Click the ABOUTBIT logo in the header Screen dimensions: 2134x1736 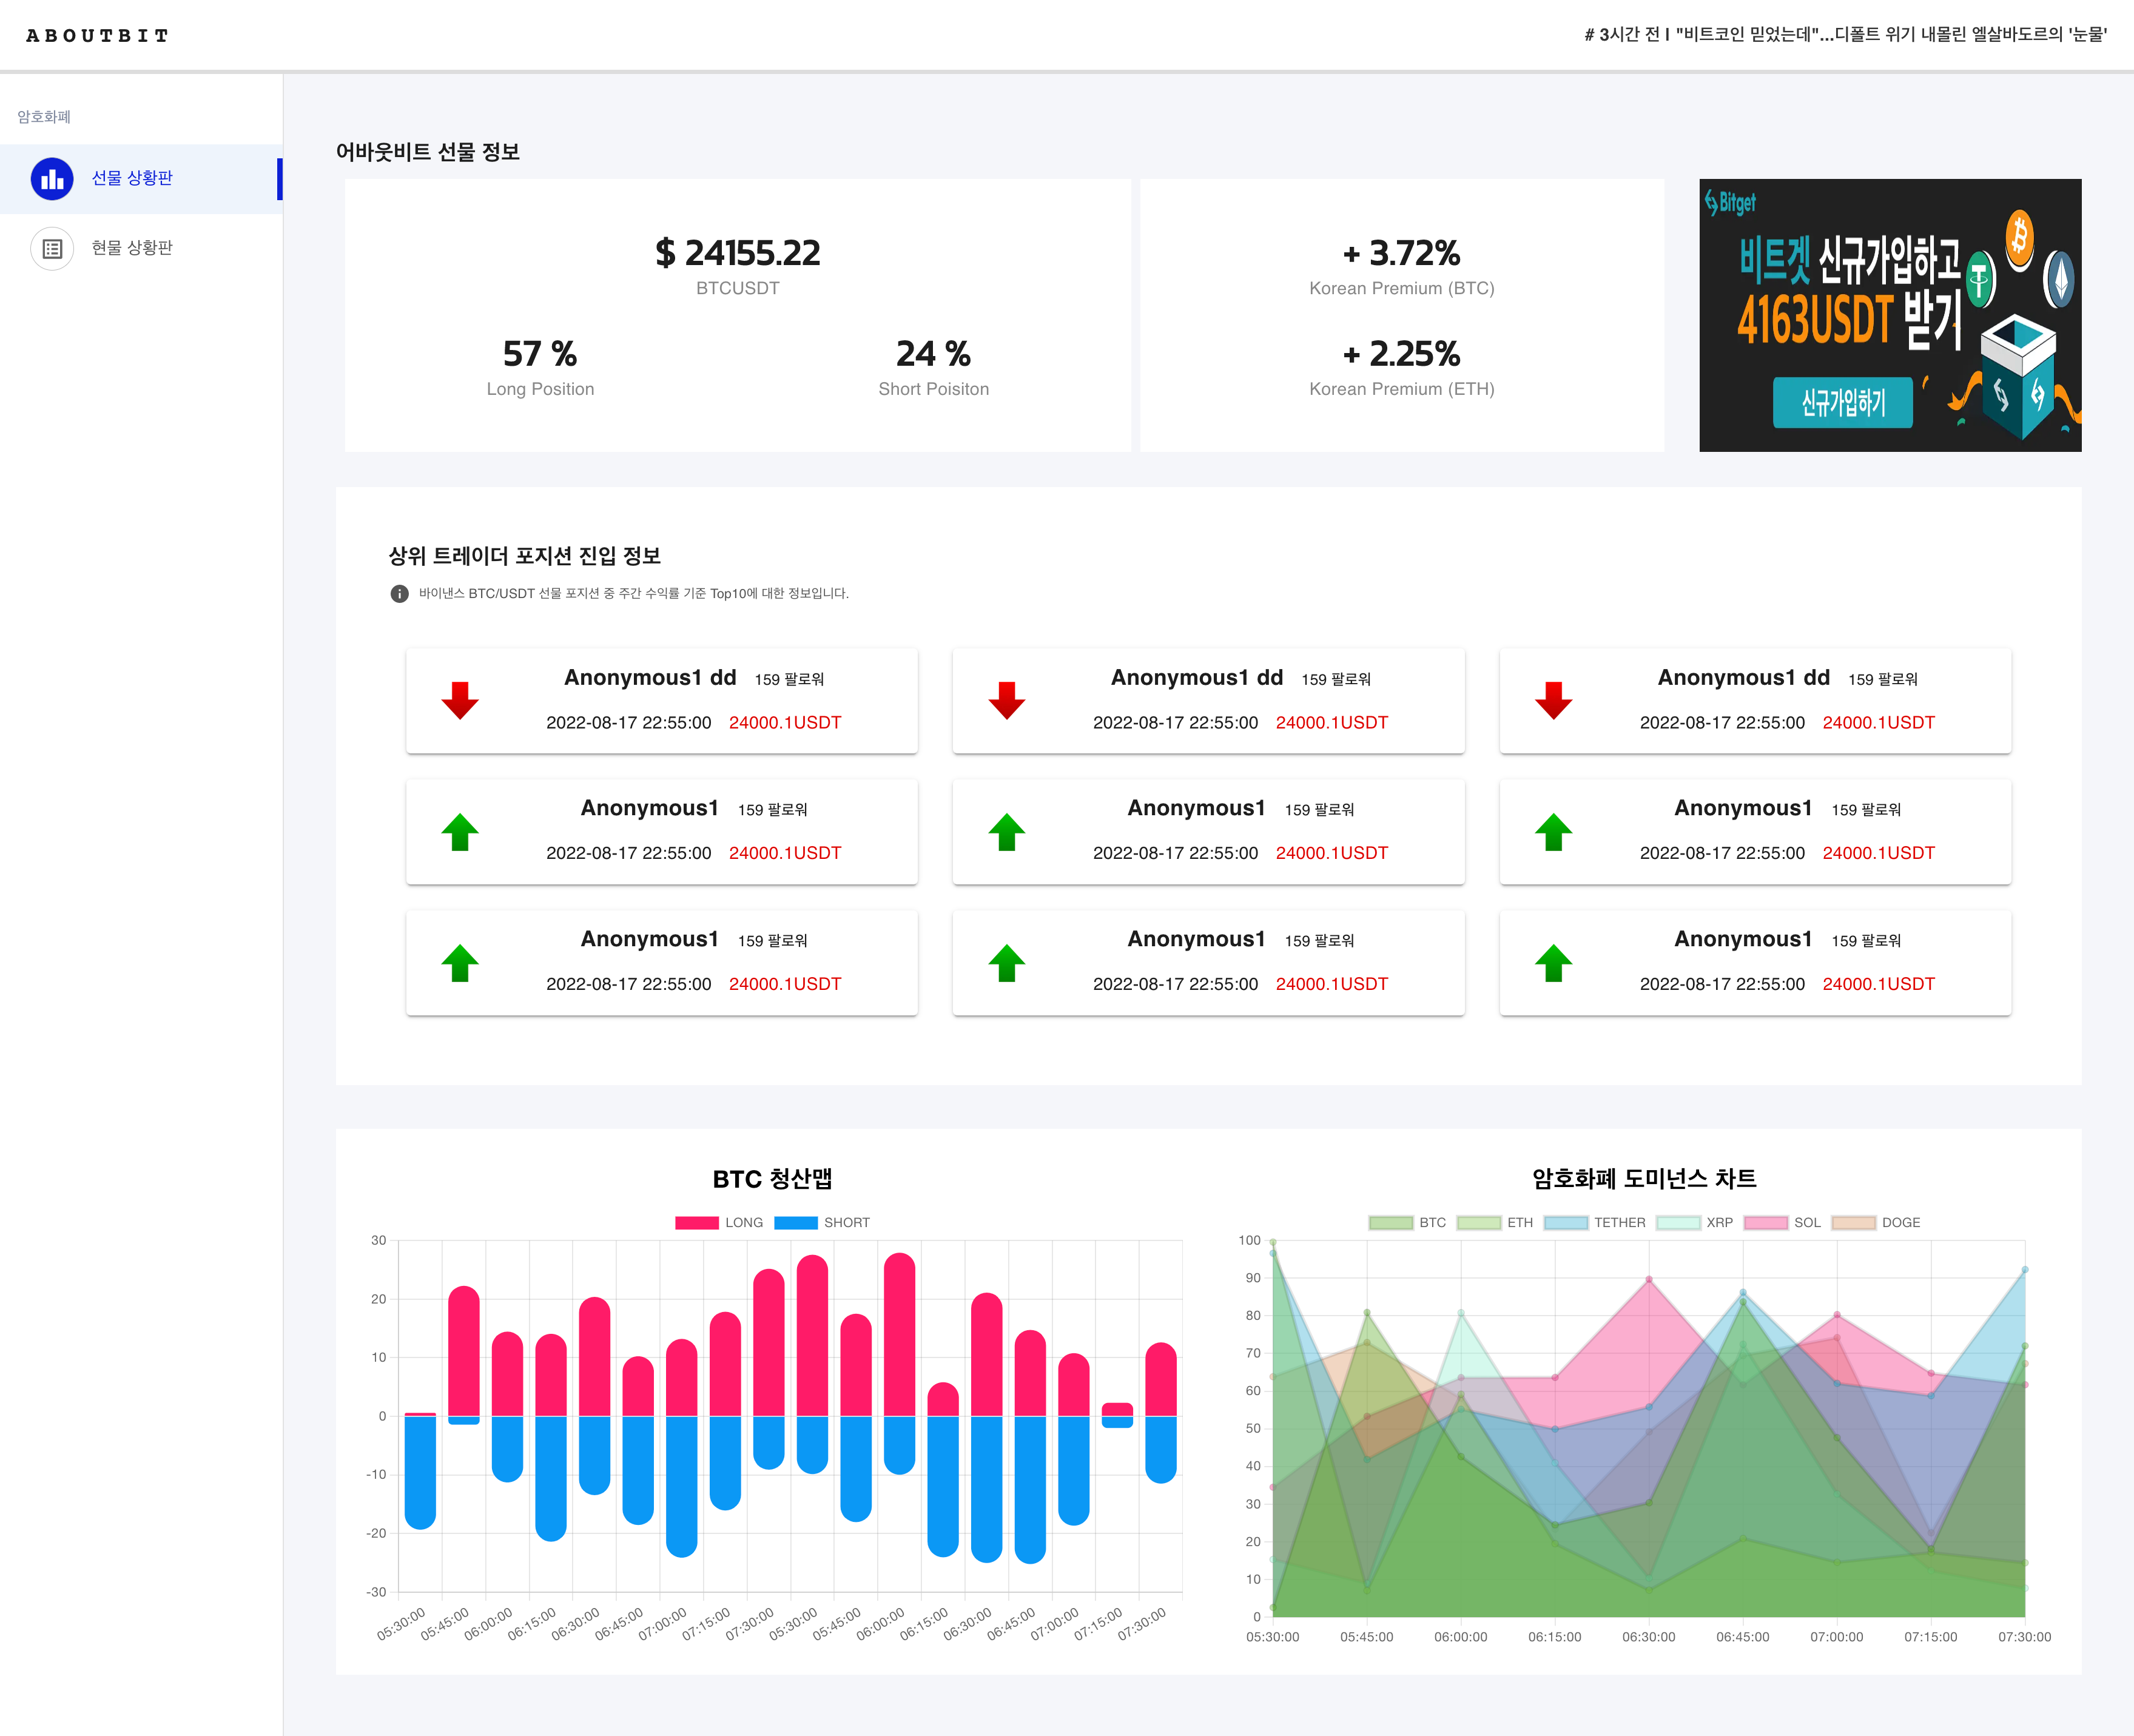tap(97, 36)
